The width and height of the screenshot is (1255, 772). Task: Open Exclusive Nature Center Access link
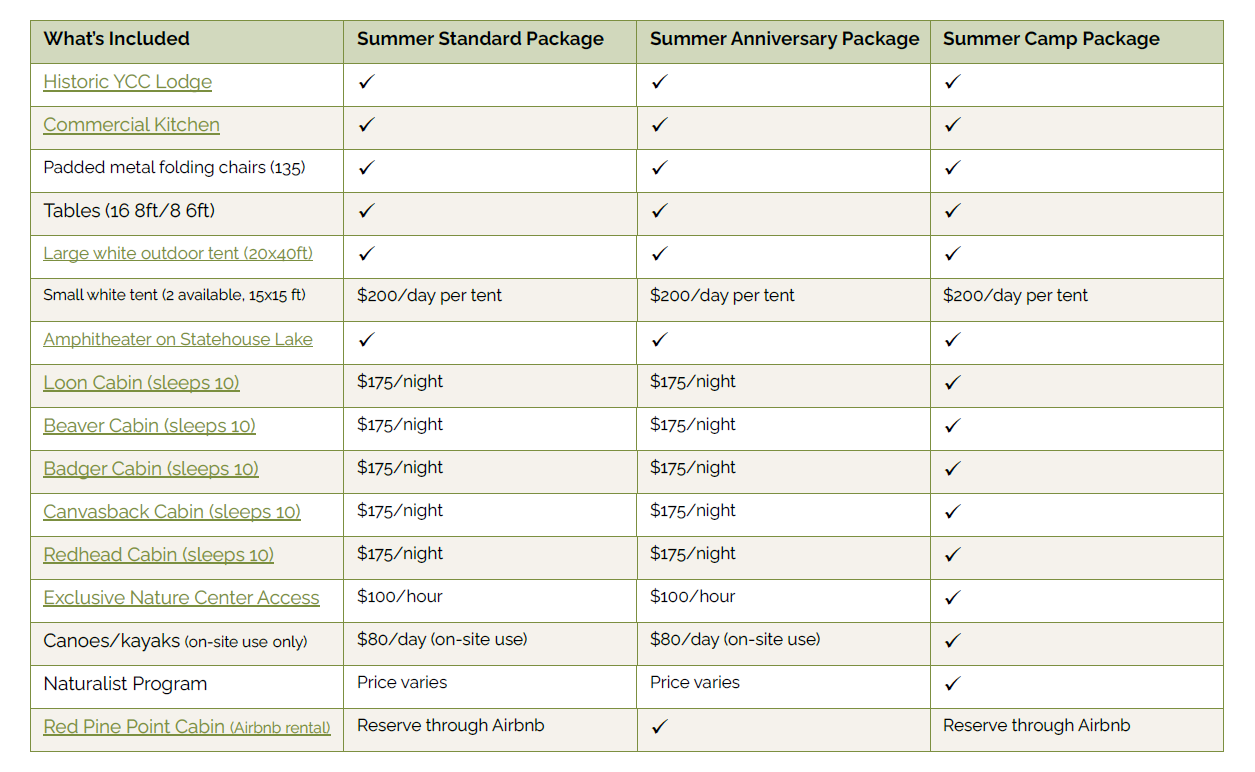[x=181, y=598]
